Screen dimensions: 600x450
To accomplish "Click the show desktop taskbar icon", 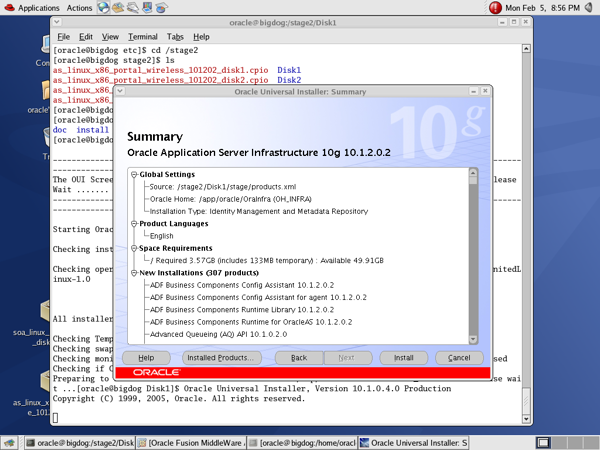I will click(9, 443).
